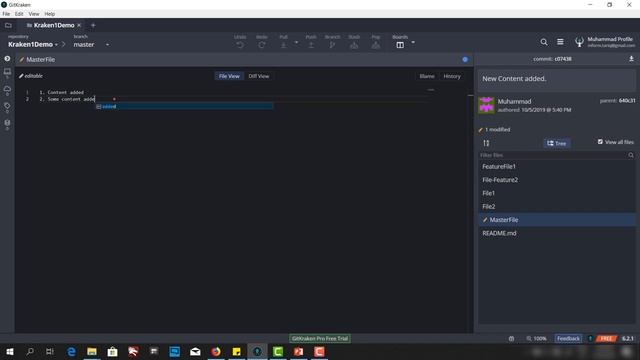Viewport: 640px width, 360px height.
Task: Select the Local computer sidebar icon
Action: coord(7,72)
